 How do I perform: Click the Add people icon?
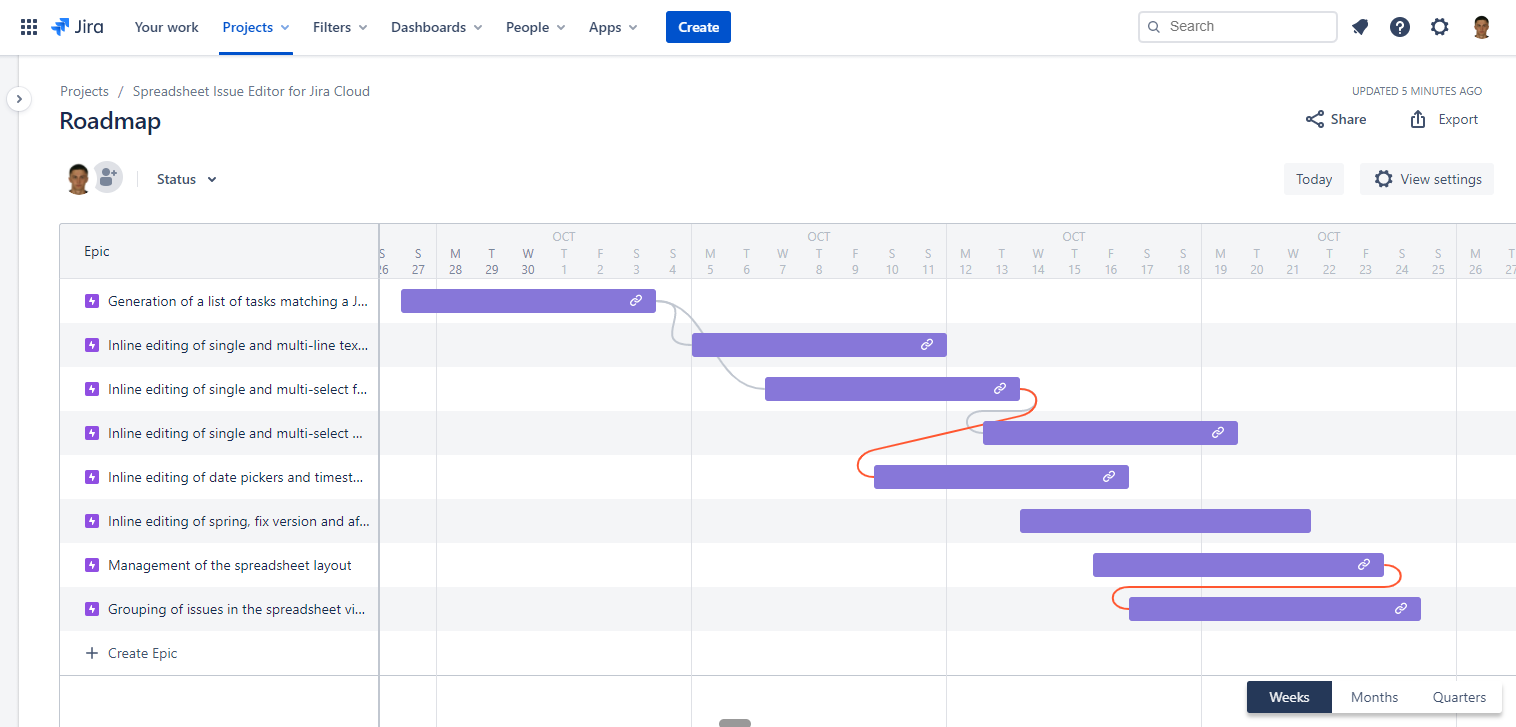tap(107, 178)
